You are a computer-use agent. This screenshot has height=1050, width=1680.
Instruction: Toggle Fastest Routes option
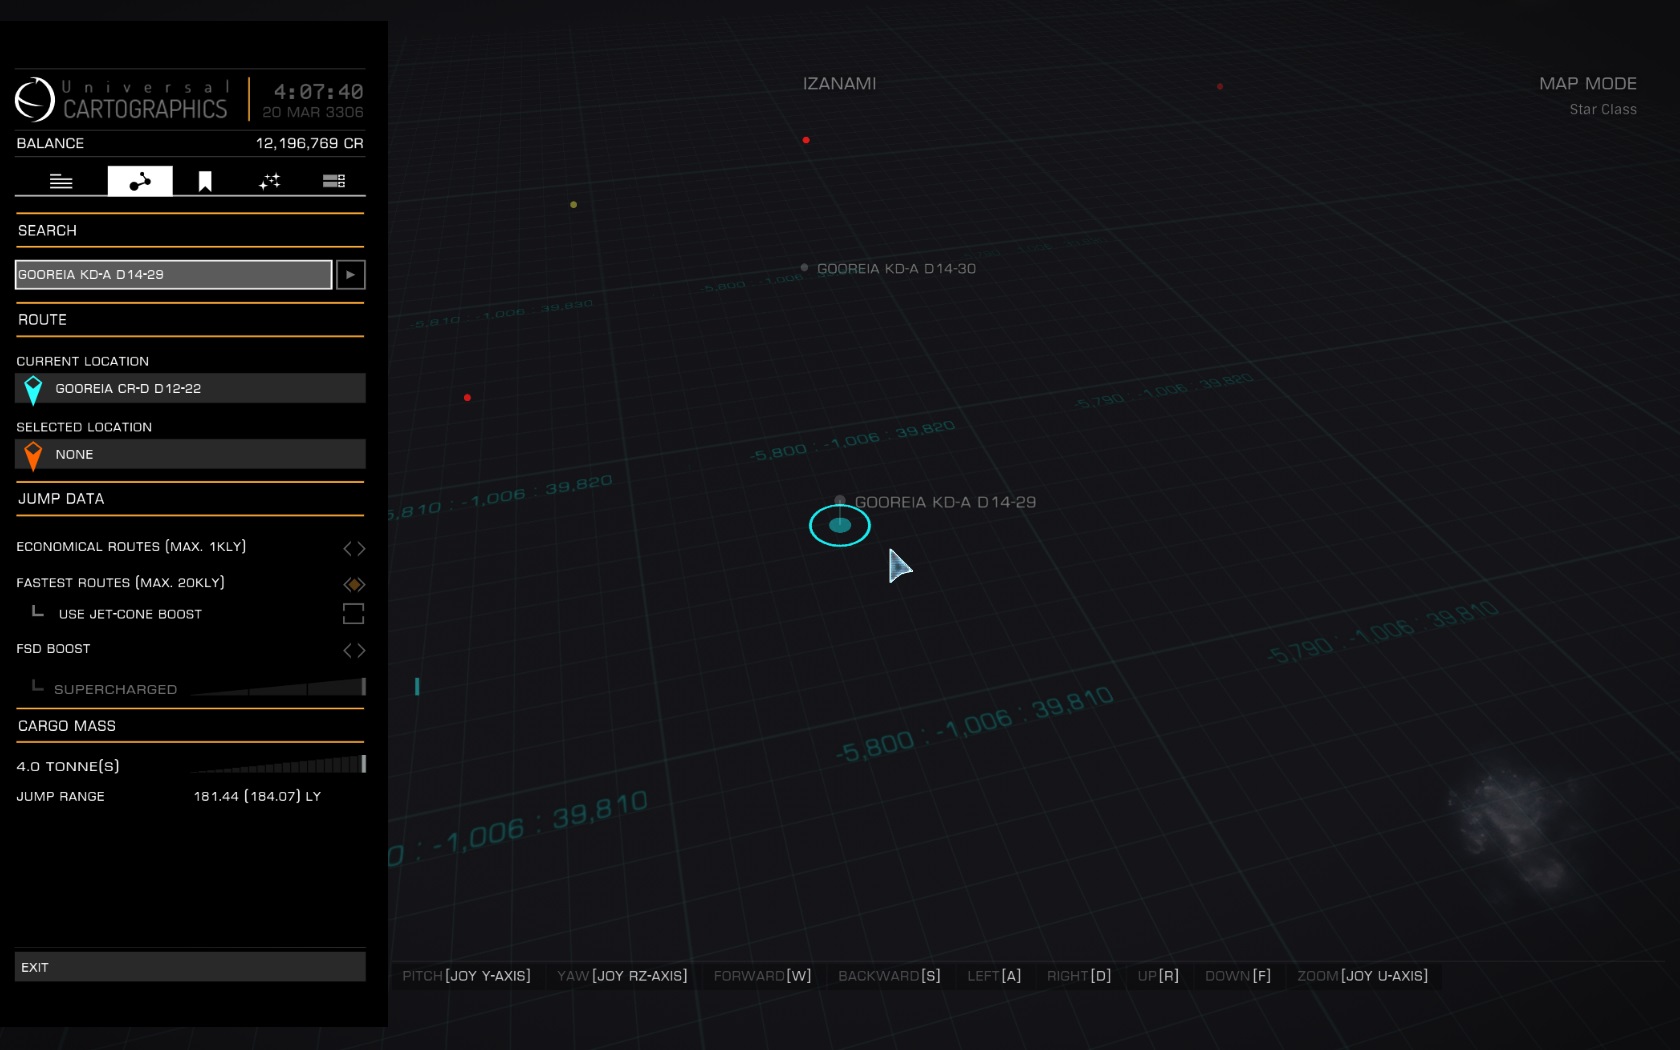pos(354,584)
